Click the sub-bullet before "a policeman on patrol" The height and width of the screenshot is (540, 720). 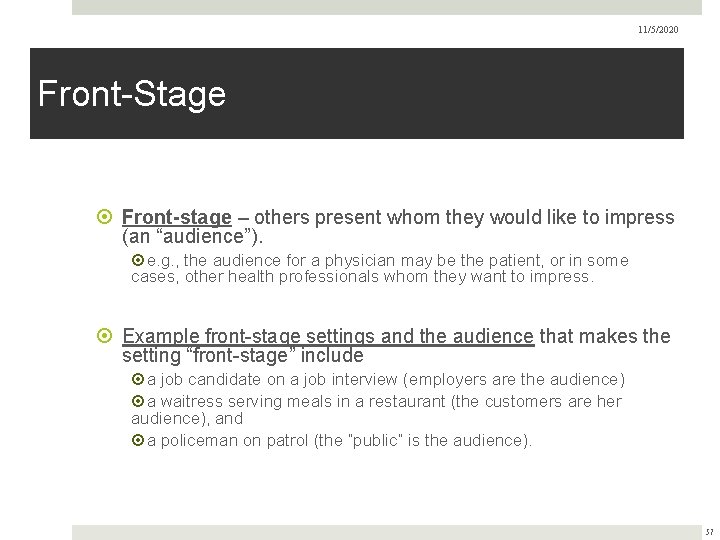click(x=138, y=440)
